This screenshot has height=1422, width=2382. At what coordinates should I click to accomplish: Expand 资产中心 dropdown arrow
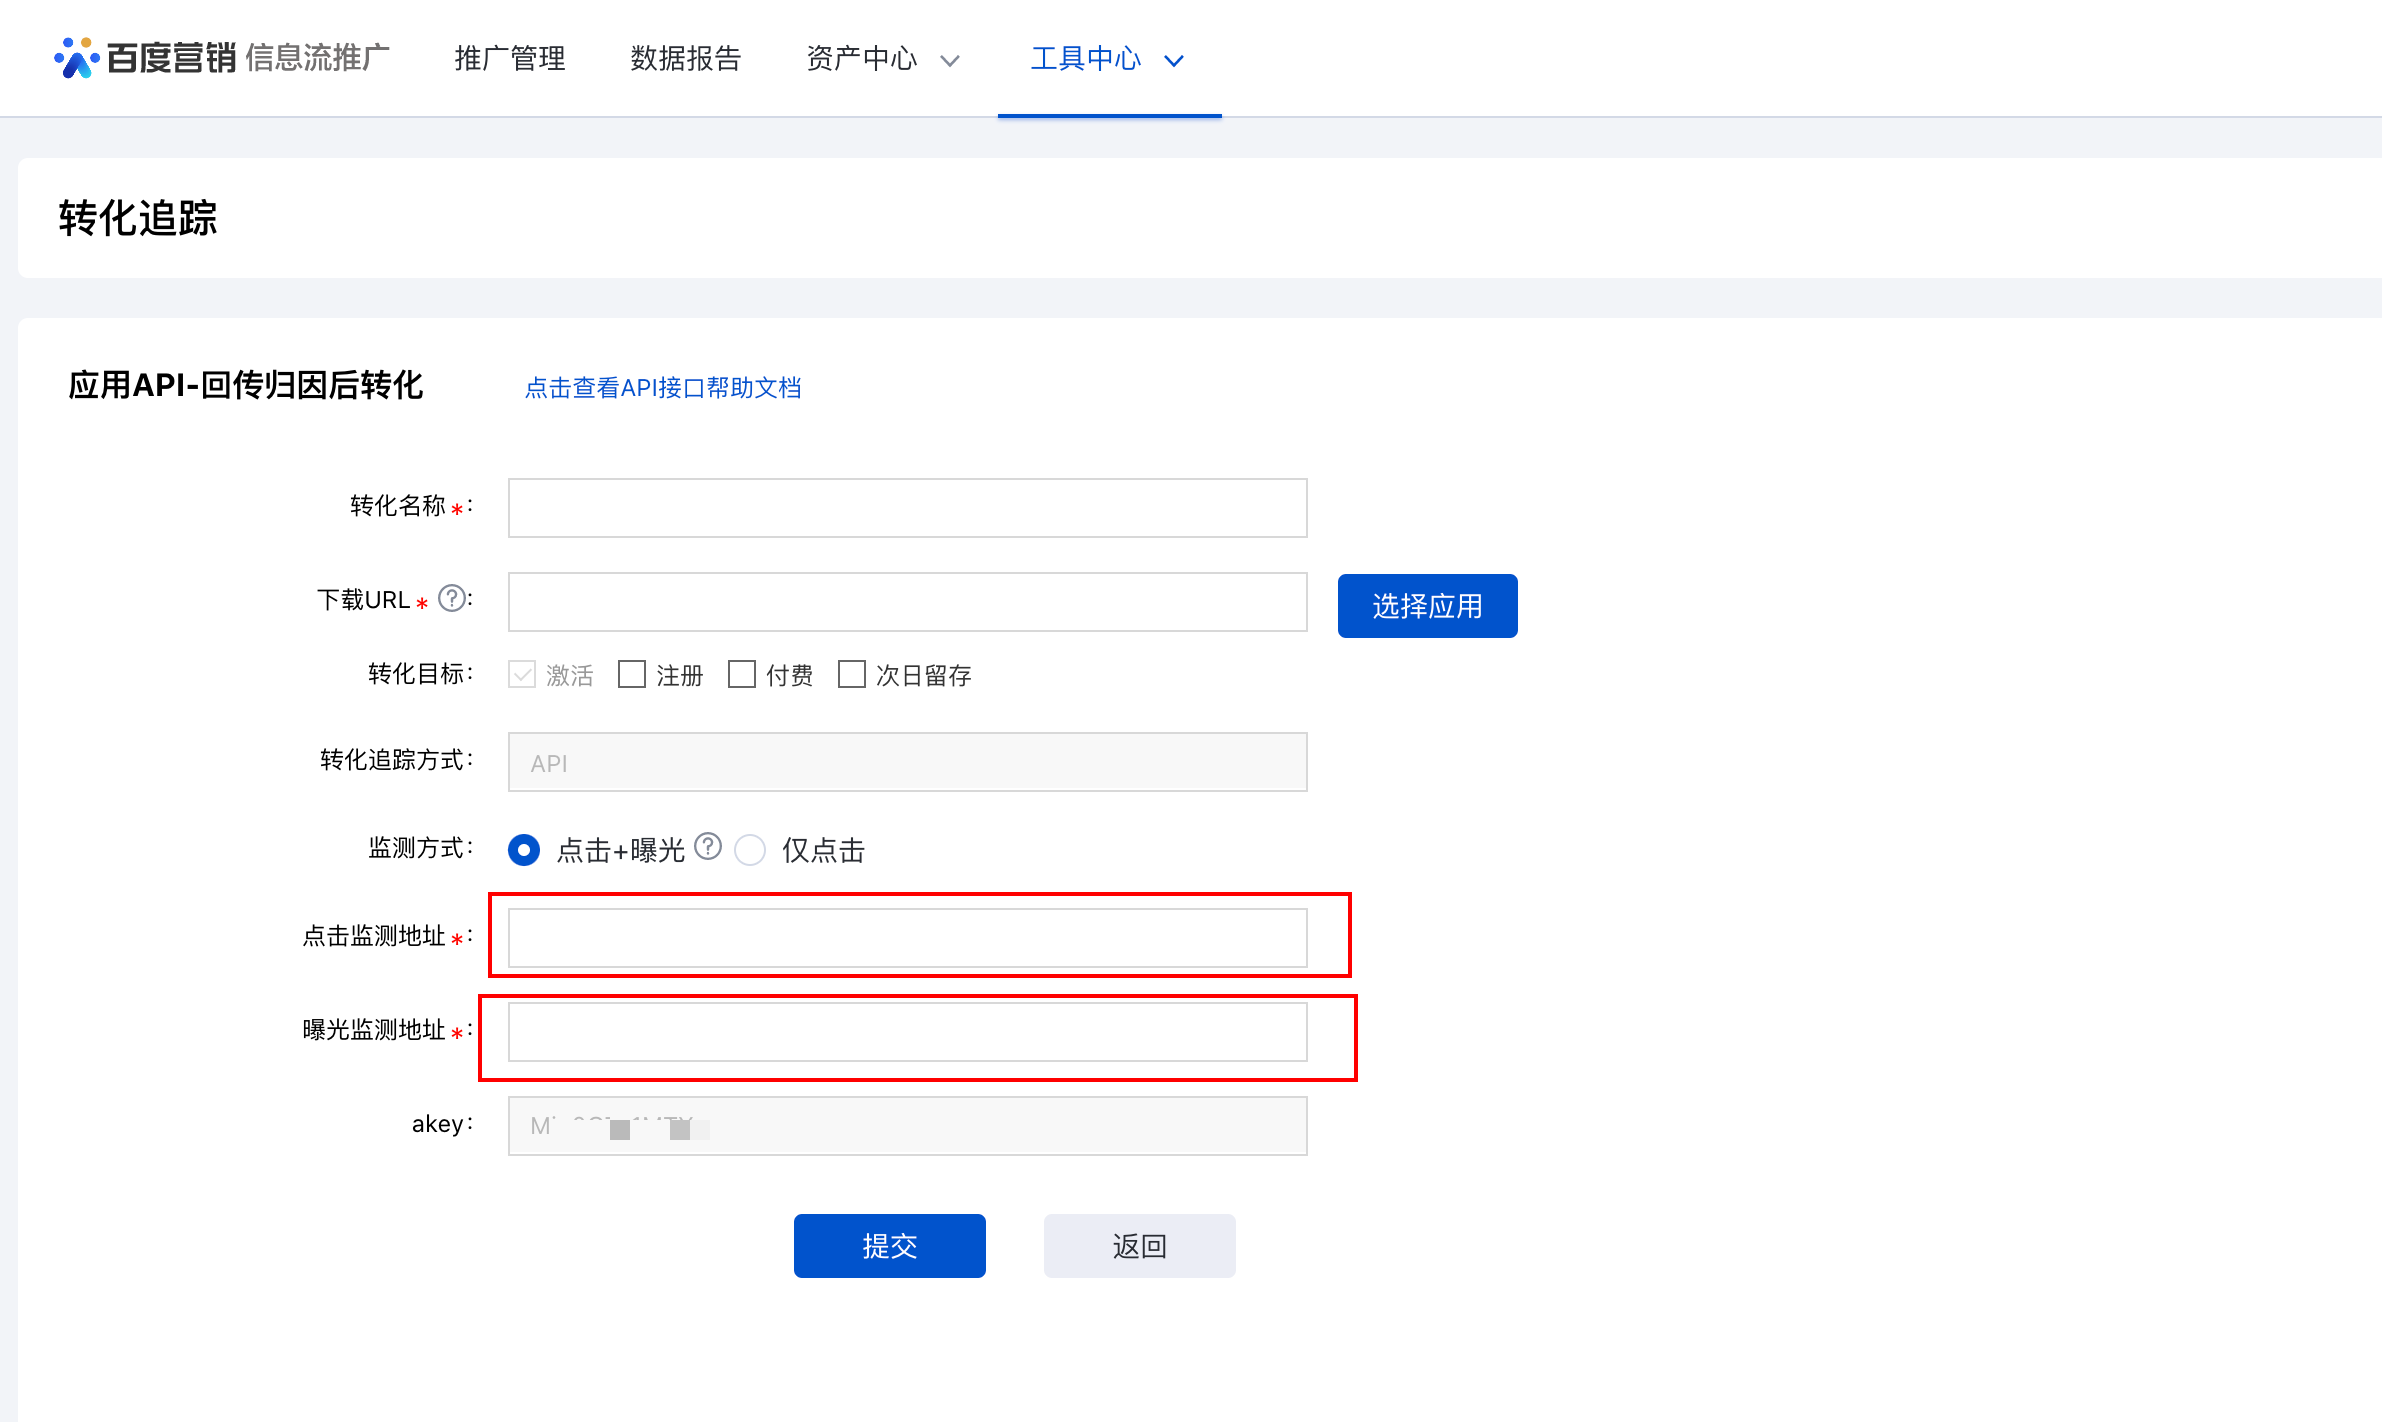950,61
